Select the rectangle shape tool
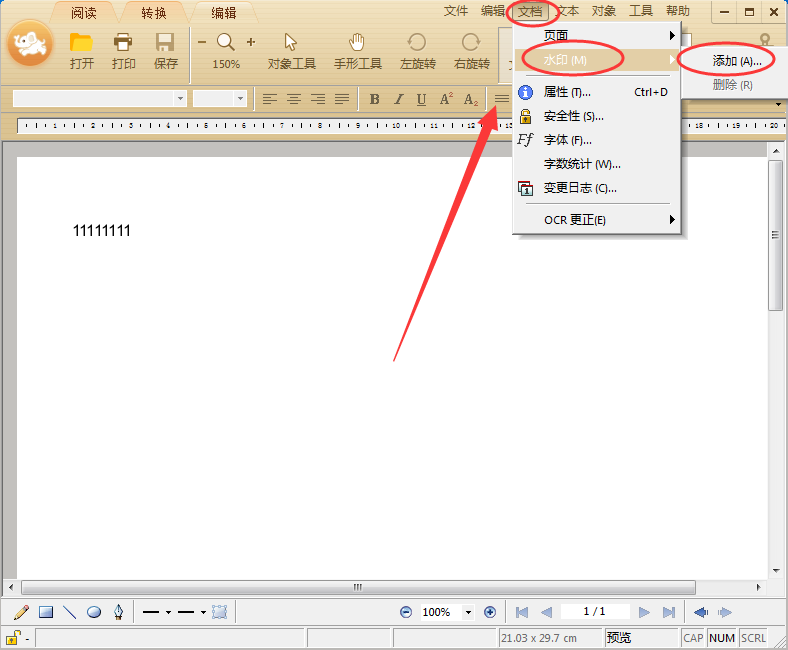 click(46, 612)
